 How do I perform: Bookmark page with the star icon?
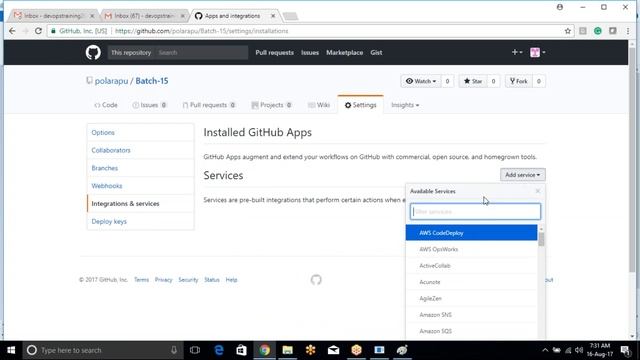[567, 31]
